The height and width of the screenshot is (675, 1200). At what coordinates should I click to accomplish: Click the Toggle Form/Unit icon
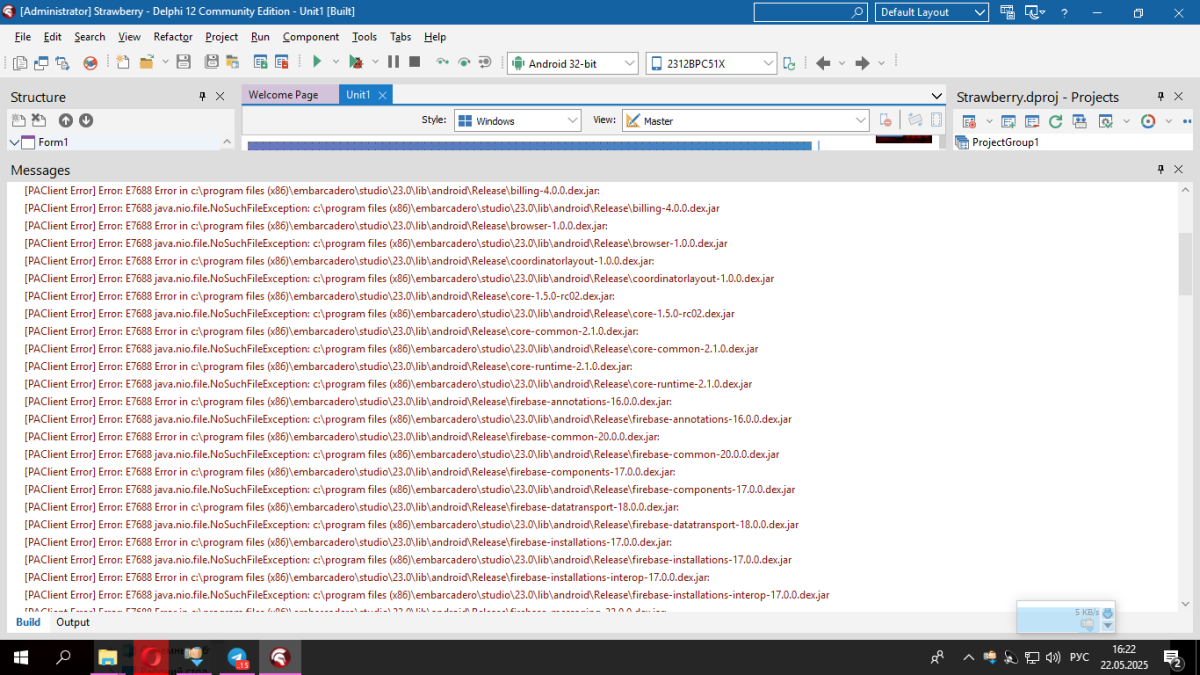coord(62,62)
